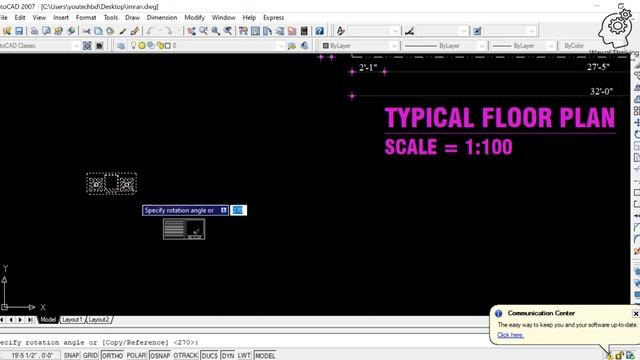Toggle POLAR tracking

point(136,356)
